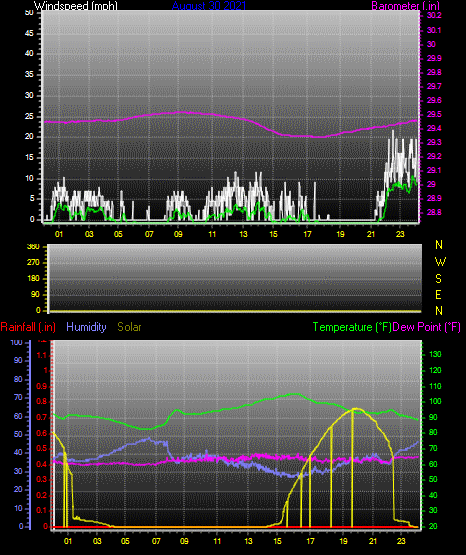Click the red 1.1 value on rainfall axis
The image size is (466, 555).
(42, 355)
